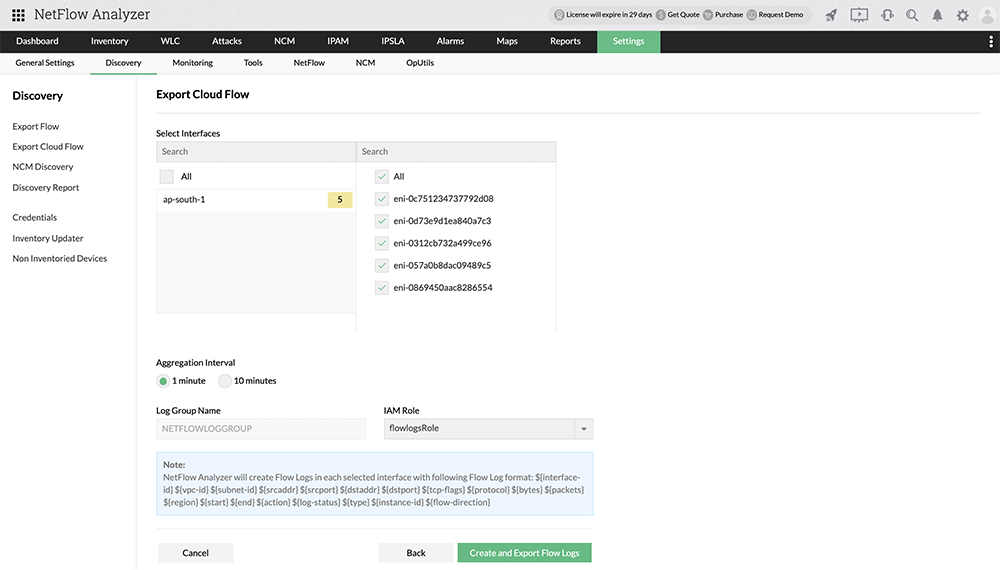Open the gear settings icon

coord(963,15)
